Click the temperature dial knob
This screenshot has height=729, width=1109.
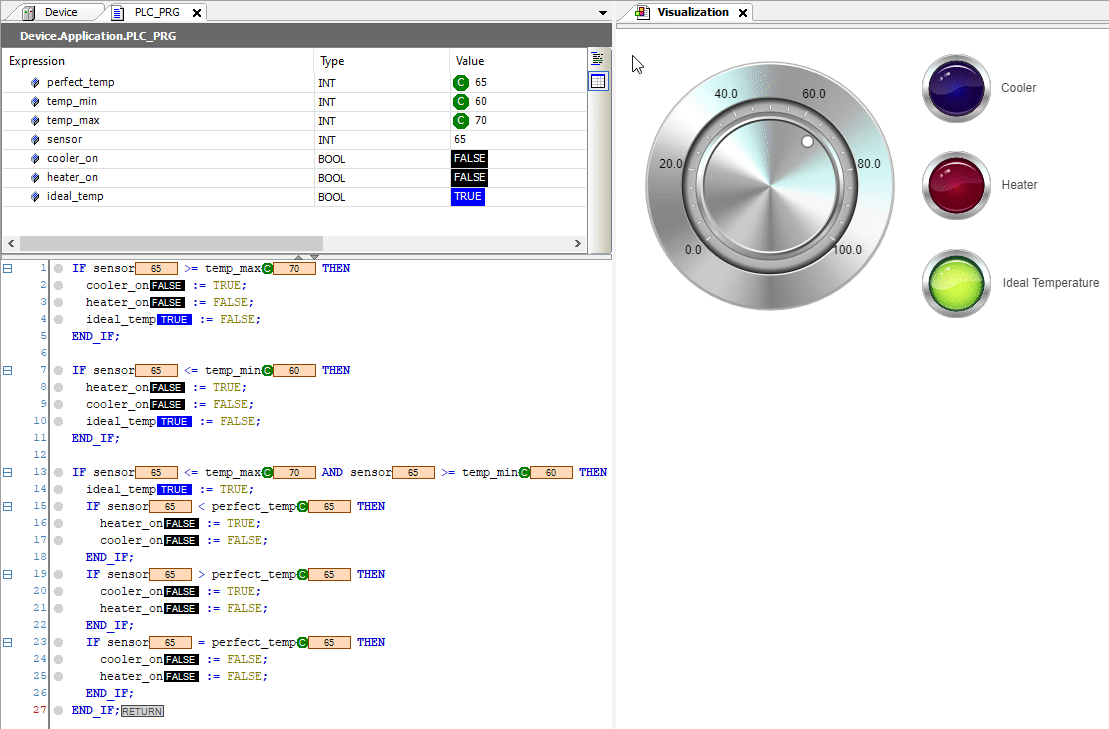pos(770,187)
